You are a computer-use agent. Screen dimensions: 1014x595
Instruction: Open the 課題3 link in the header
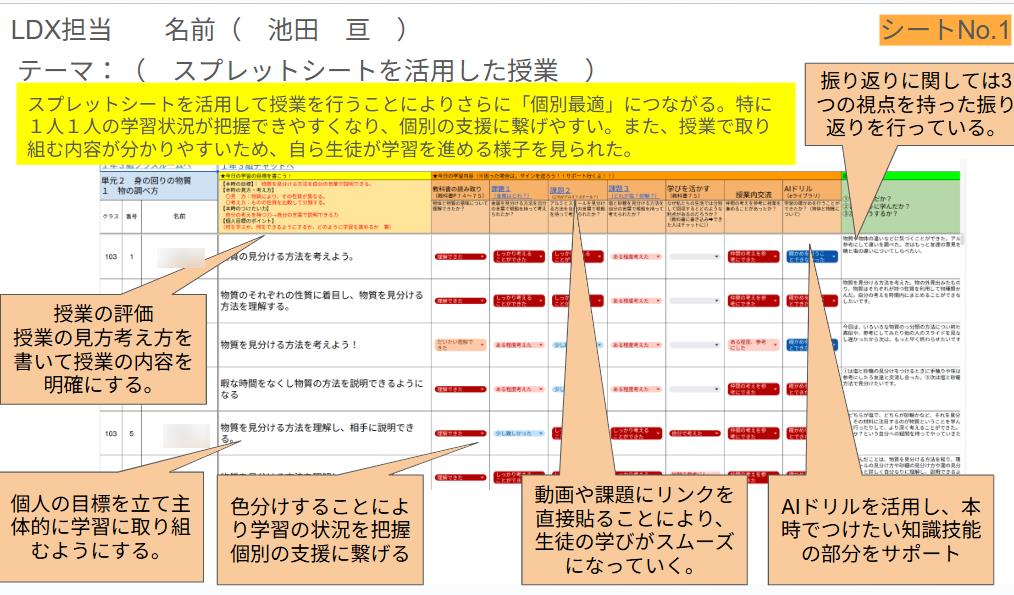click(621, 187)
